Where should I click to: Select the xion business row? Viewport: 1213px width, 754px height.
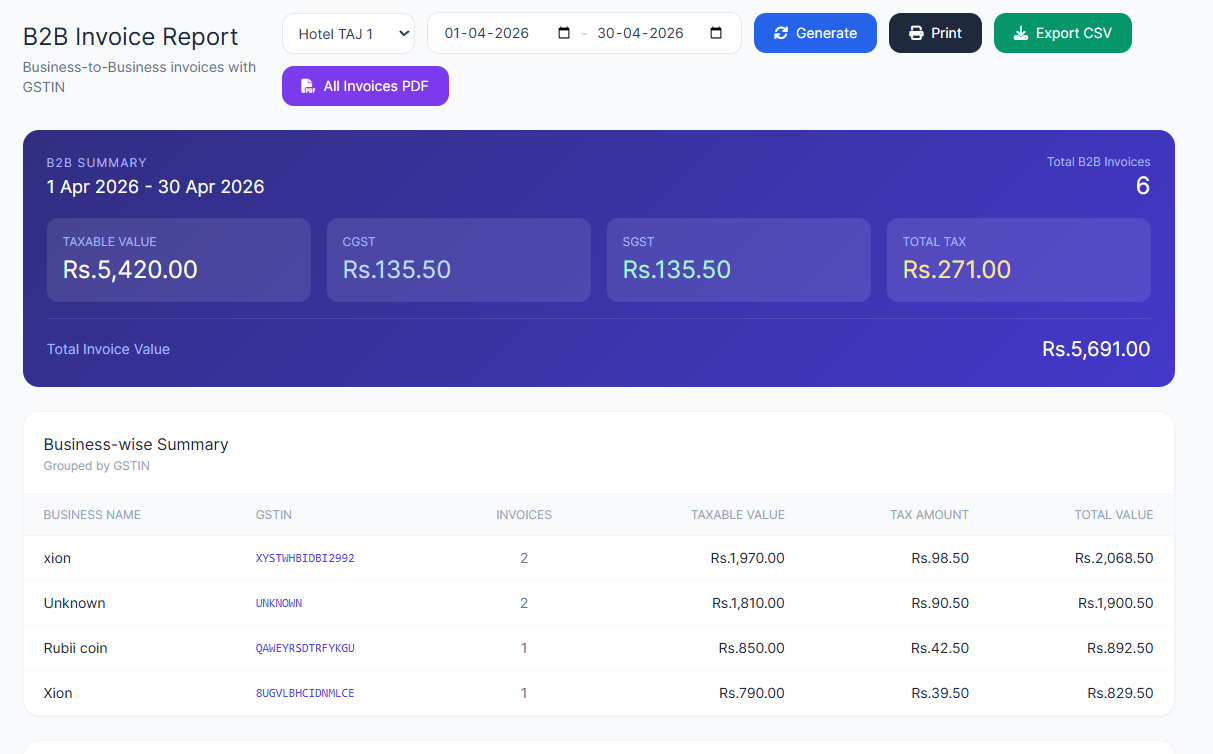58,558
